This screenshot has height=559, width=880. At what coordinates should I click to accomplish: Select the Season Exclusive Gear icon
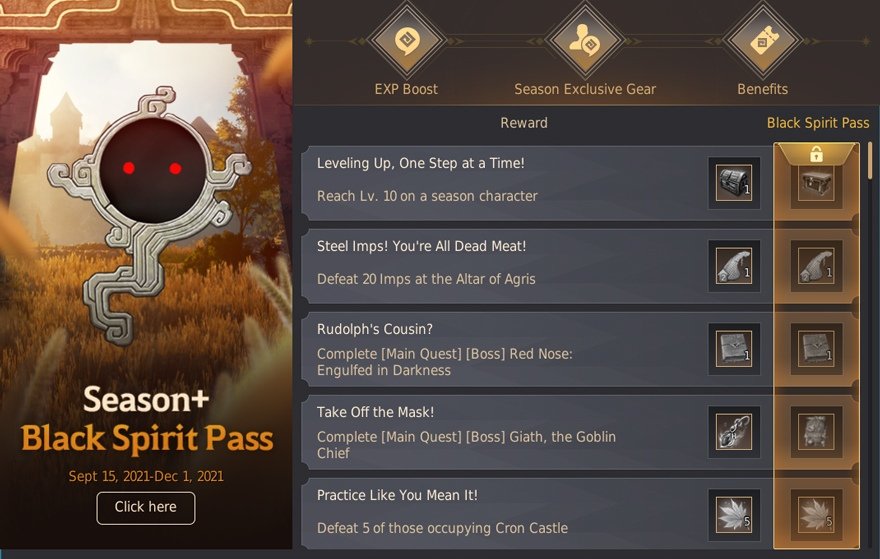[585, 40]
